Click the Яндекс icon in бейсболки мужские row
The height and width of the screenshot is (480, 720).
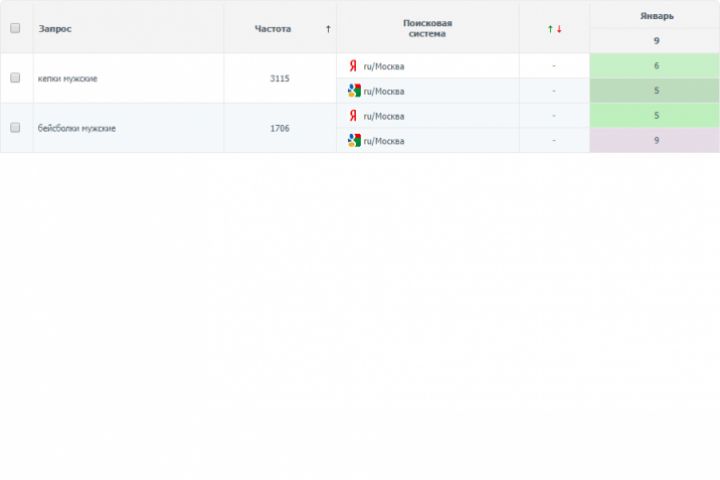[353, 115]
